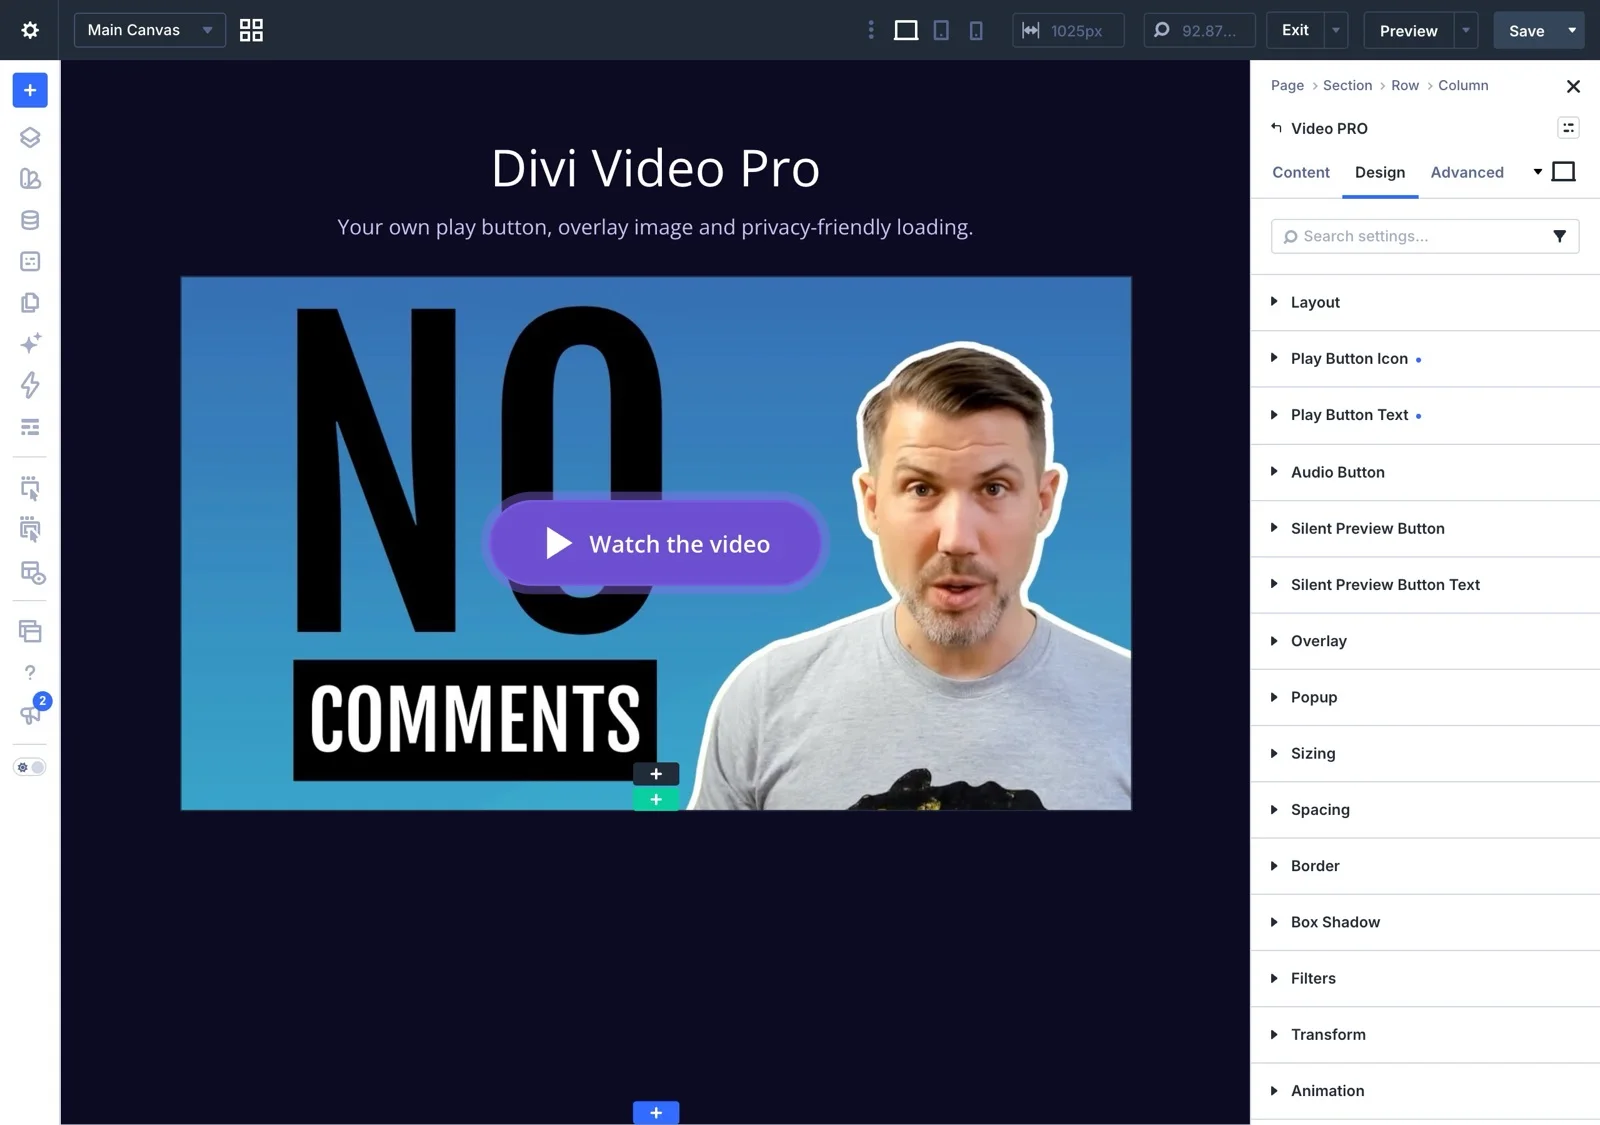Select the Design tab
1600x1125 pixels.
coord(1380,172)
